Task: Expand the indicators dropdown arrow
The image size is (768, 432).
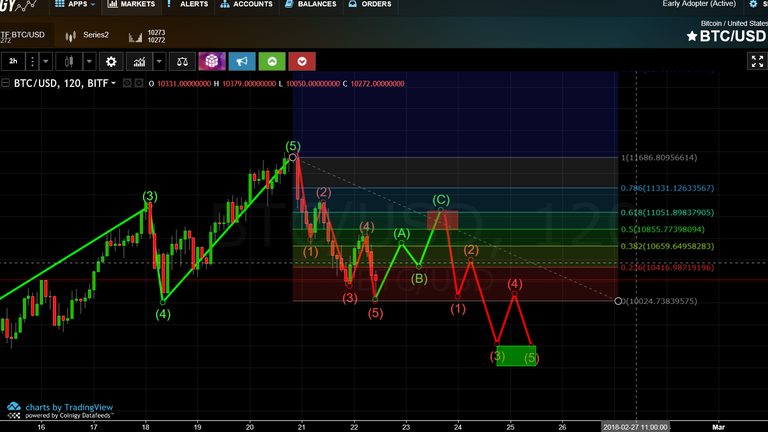Action: click(159, 61)
